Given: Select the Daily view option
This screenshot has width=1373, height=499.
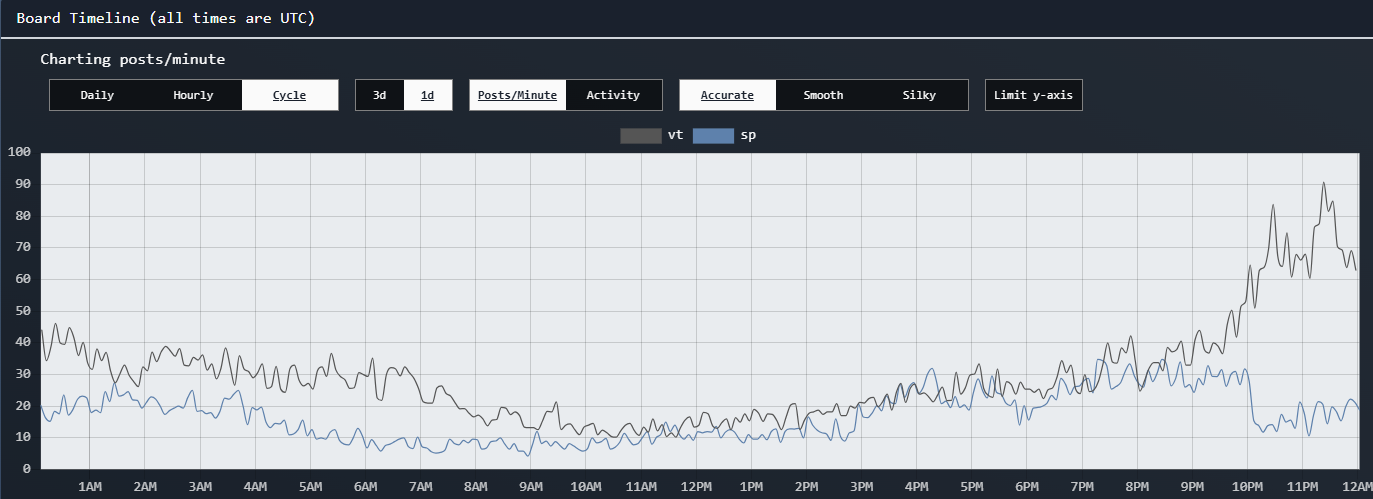Looking at the screenshot, I should coord(97,95).
